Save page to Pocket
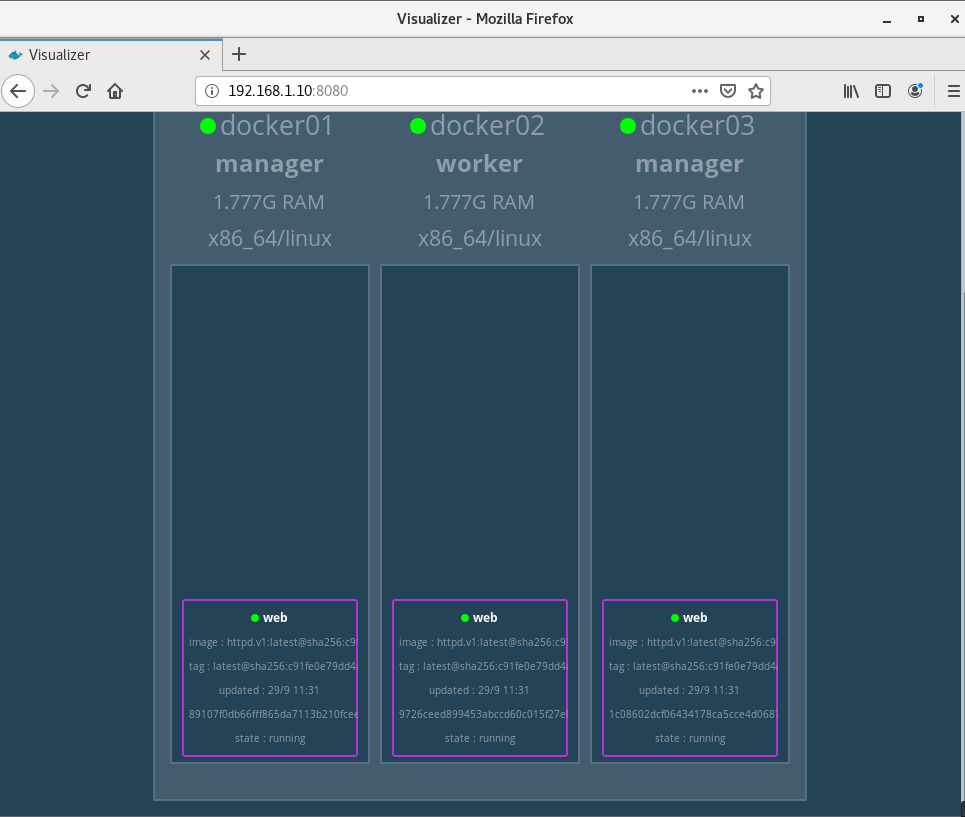965x817 pixels. pyautogui.click(x=727, y=91)
